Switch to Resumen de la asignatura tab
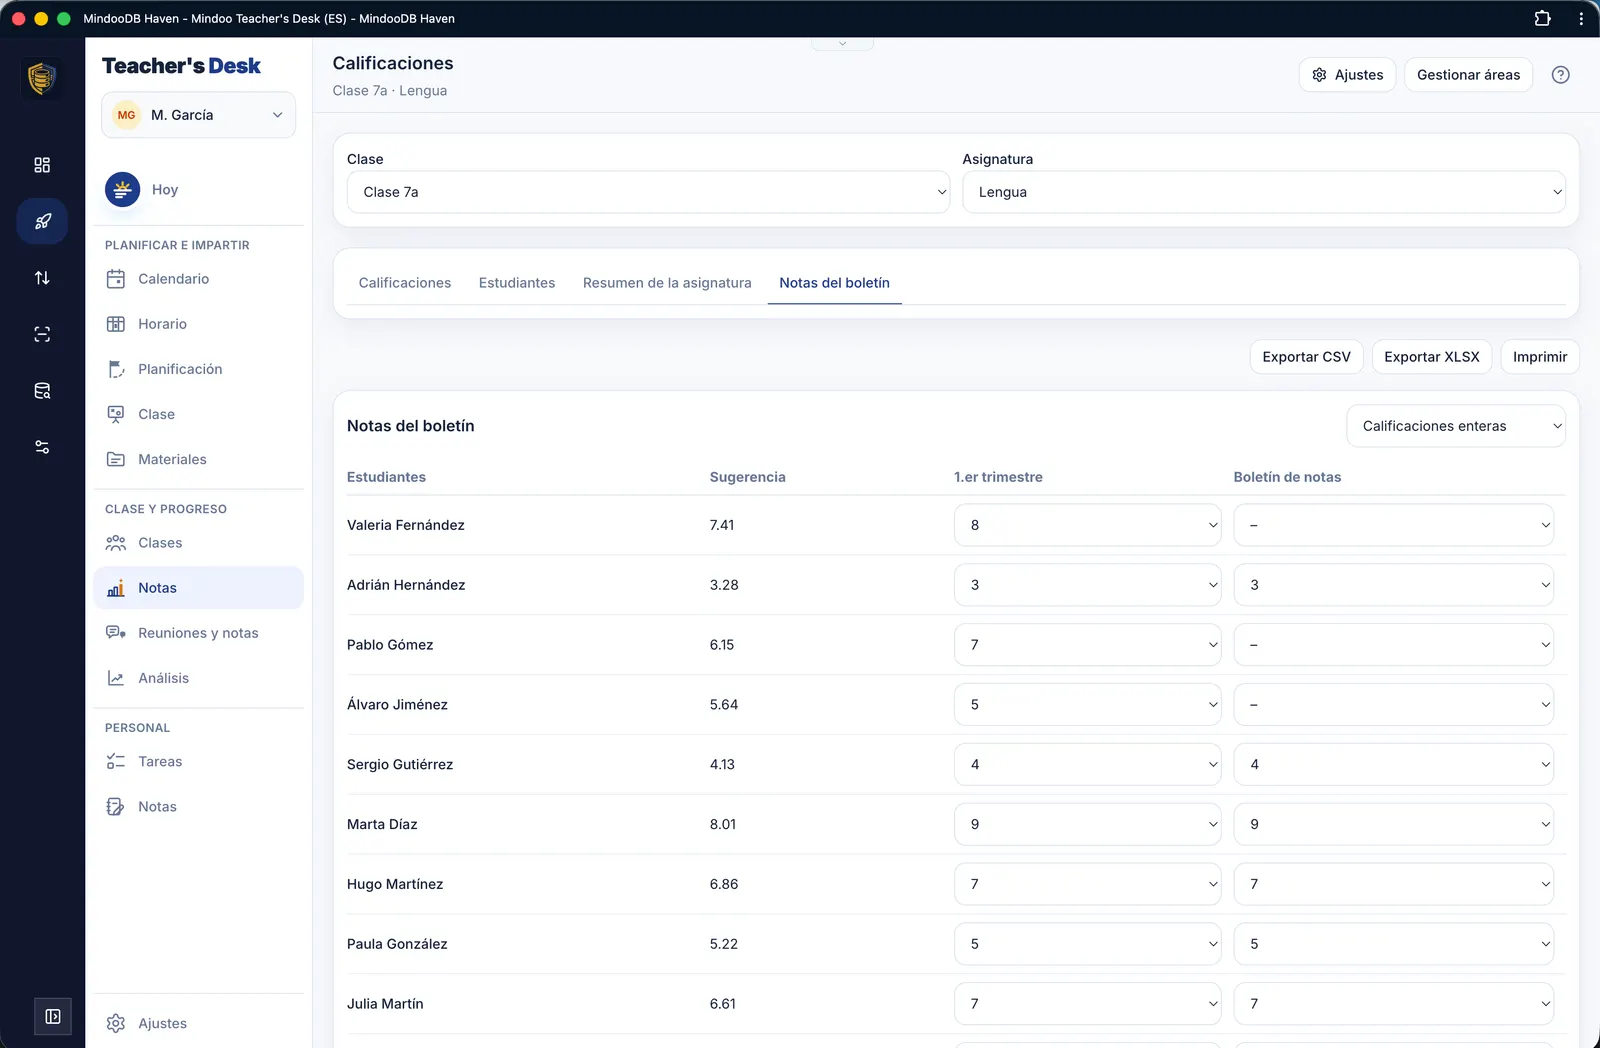This screenshot has height=1048, width=1600. (x=667, y=283)
